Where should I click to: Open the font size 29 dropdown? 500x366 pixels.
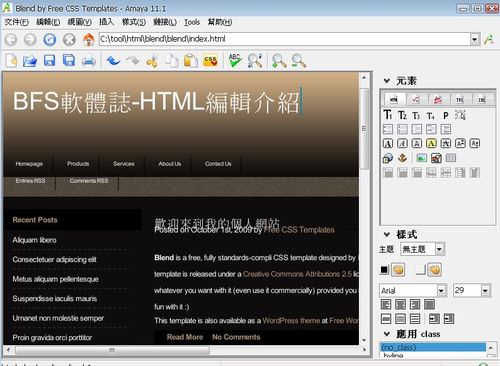485,291
